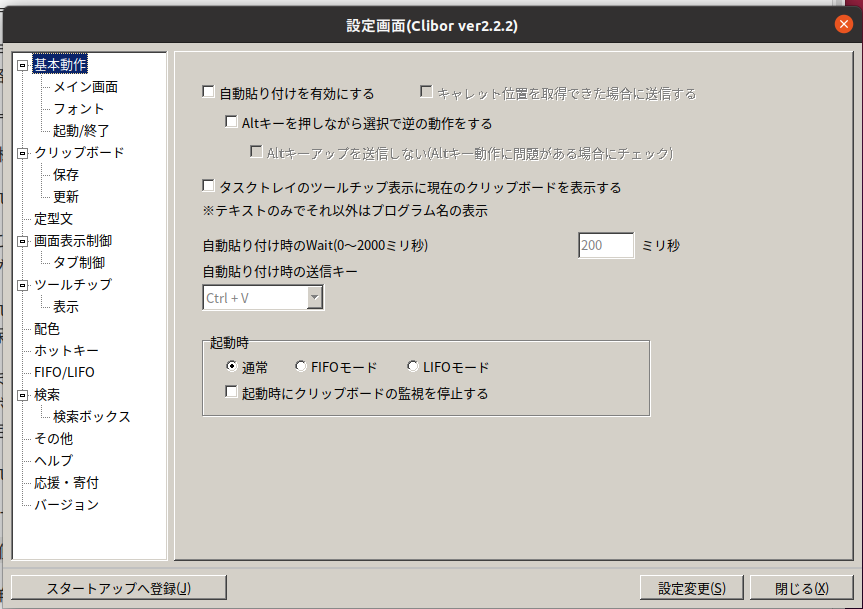
Task: Collapse the 基本動作 tree node
Action: (x=23, y=65)
